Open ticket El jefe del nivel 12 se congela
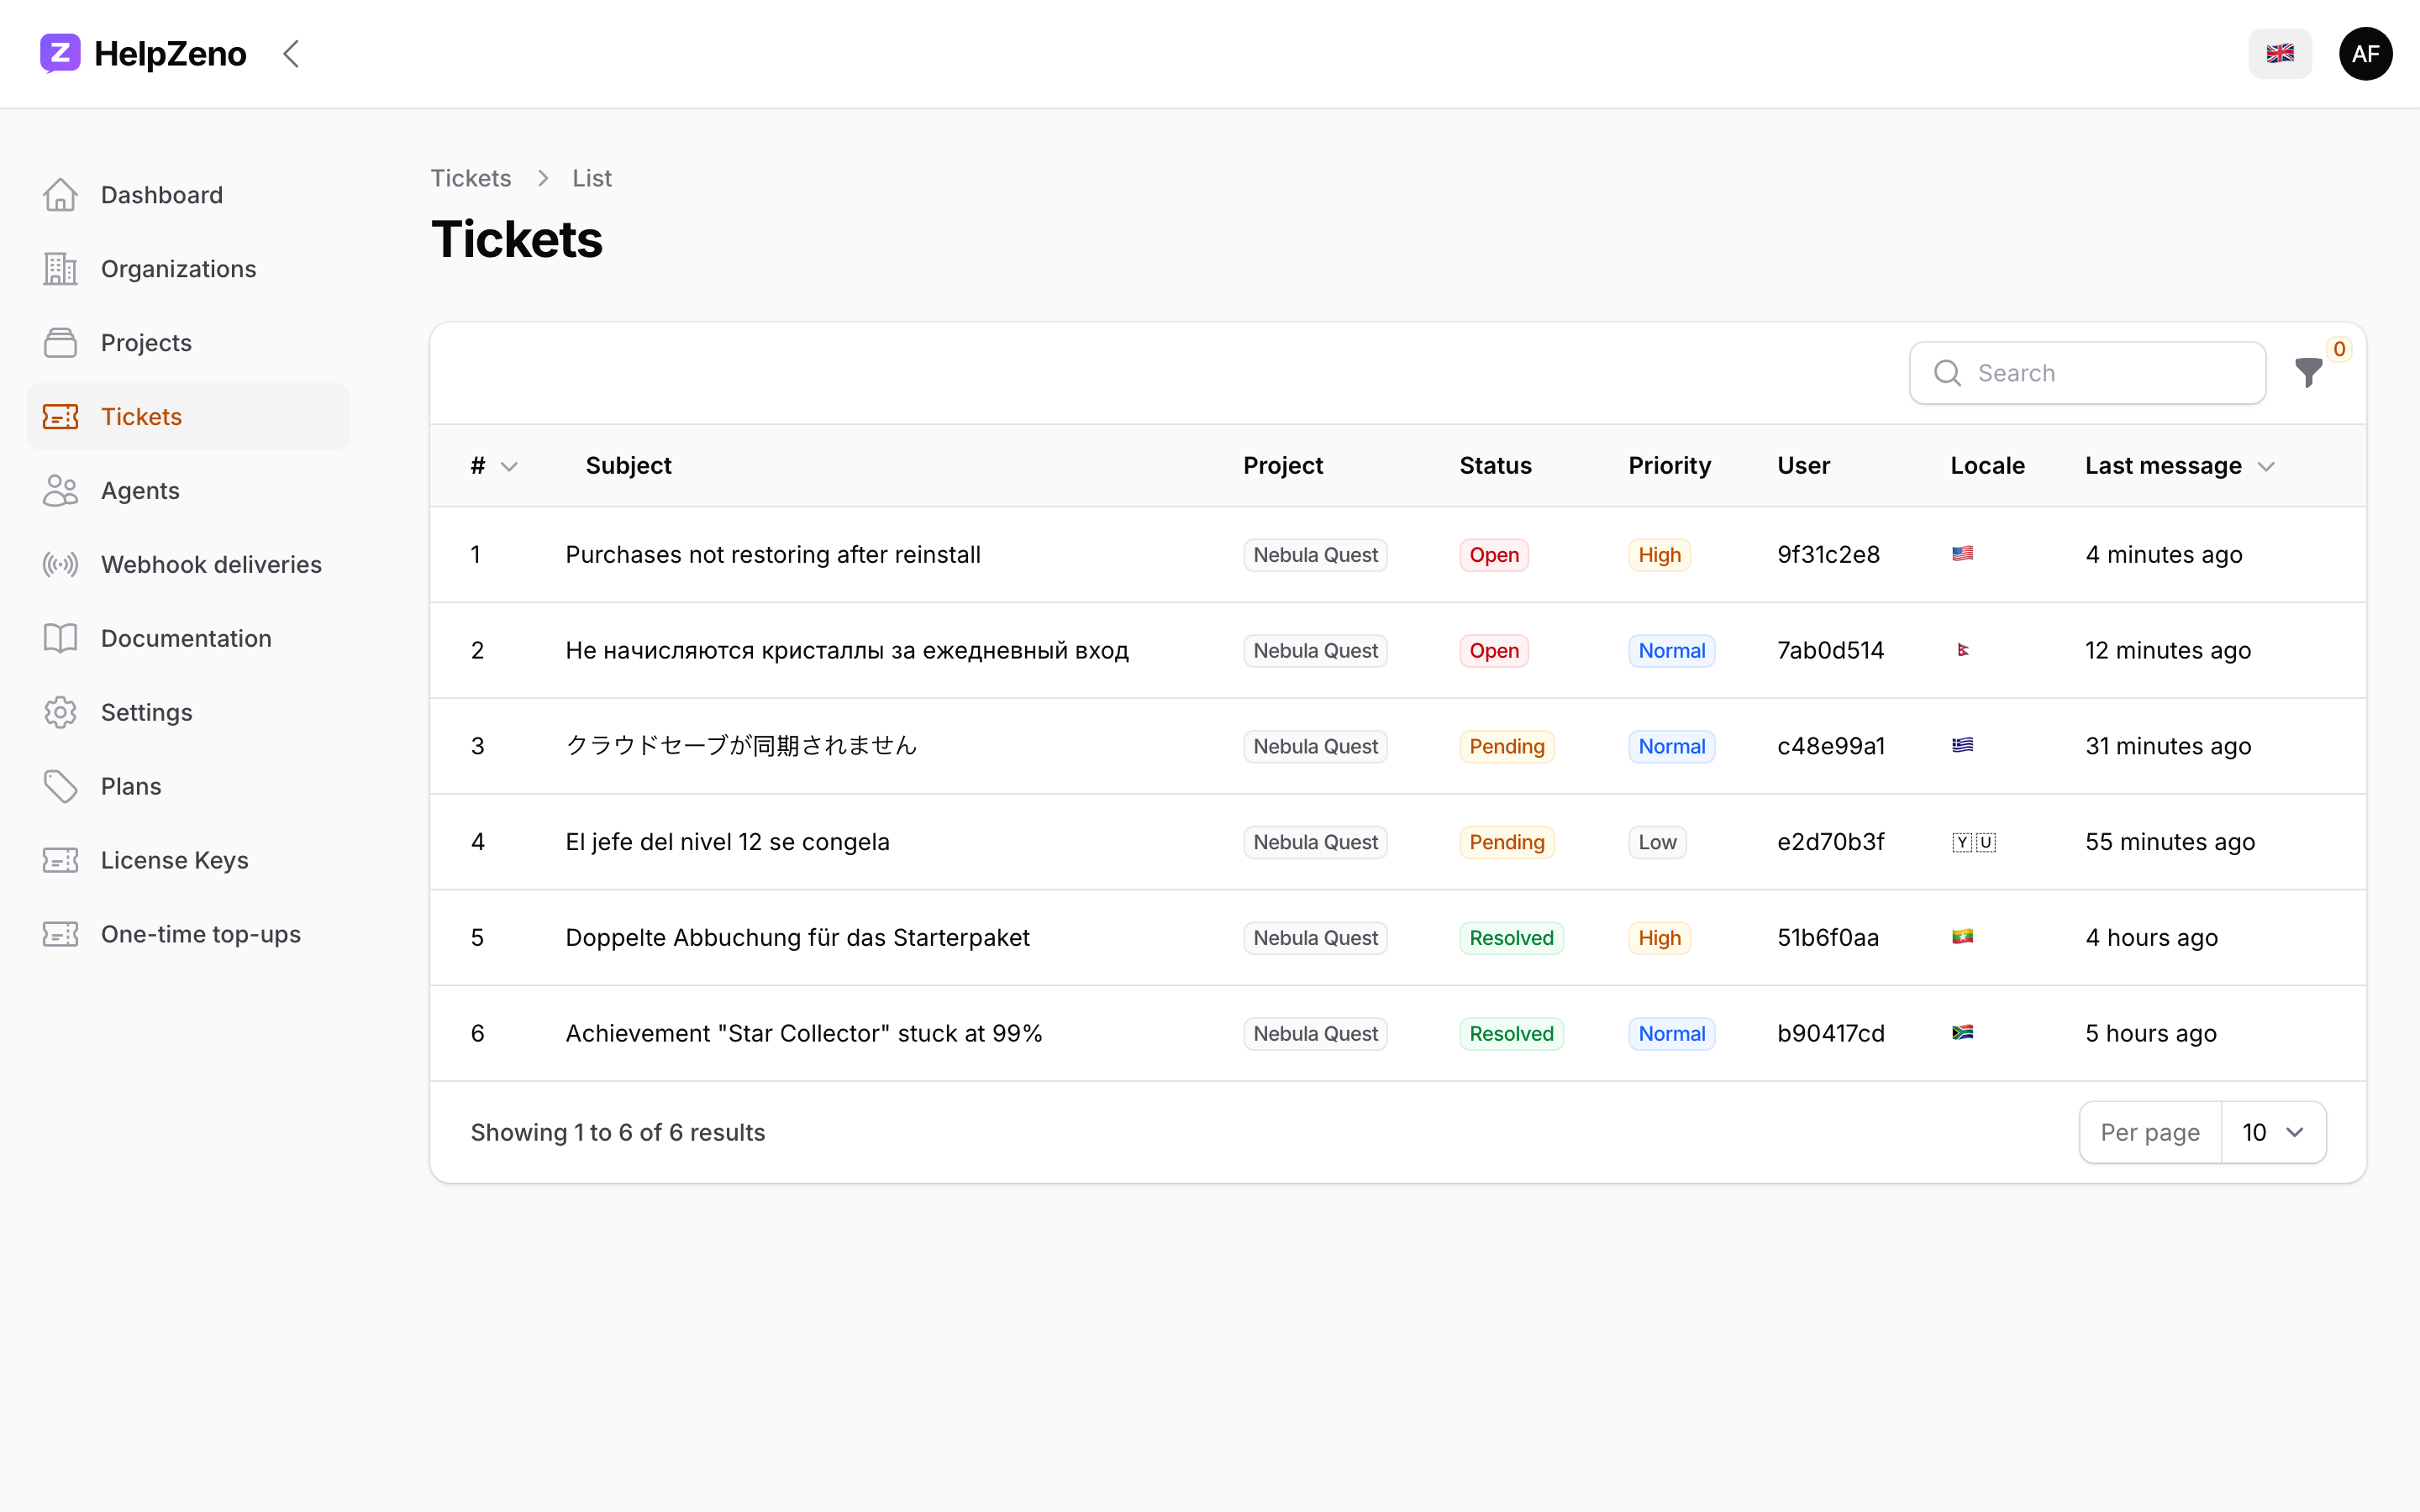This screenshot has height=1512, width=2420. pos(727,842)
